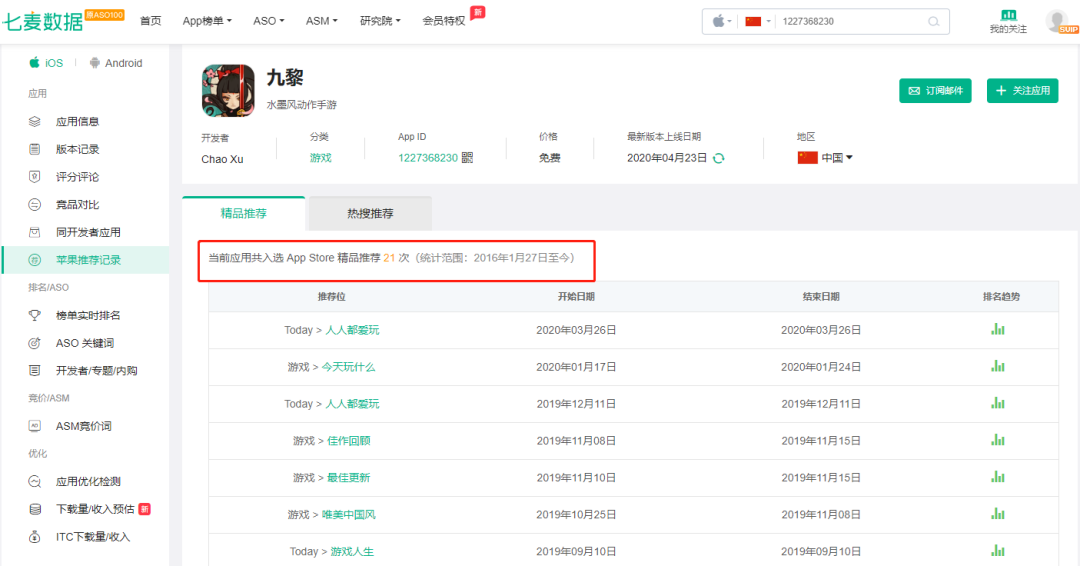Show ranking trend for 2019年12月11日 row
Viewport: 1080px width, 566px height.
998,403
